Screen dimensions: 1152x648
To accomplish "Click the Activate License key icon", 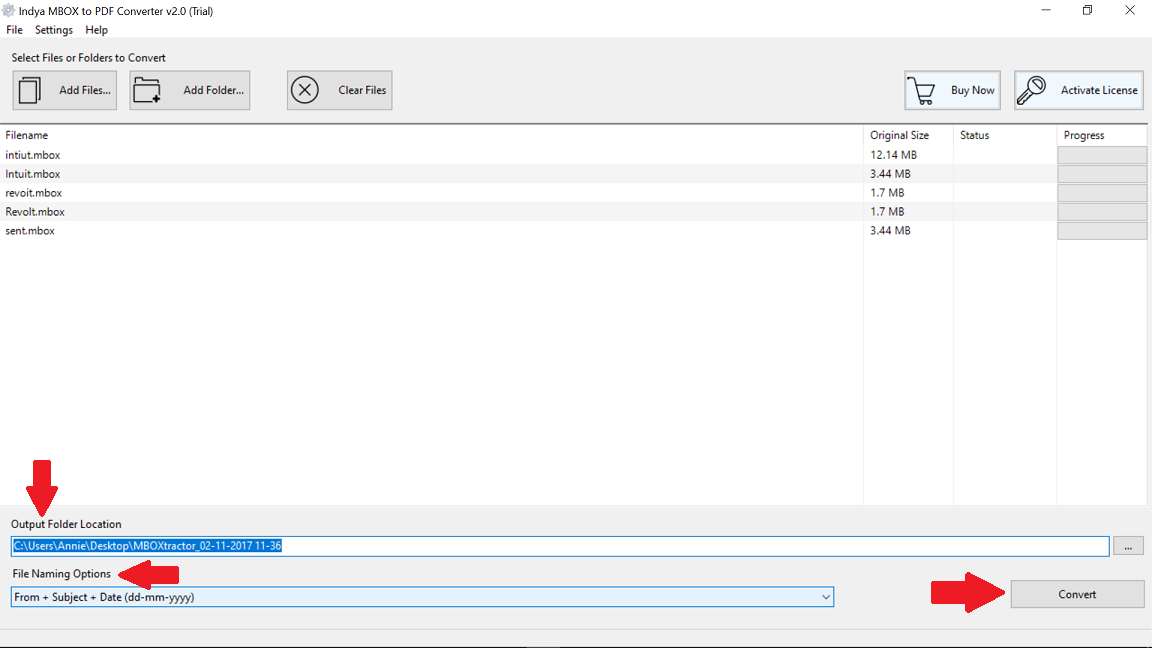I will click(1032, 91).
